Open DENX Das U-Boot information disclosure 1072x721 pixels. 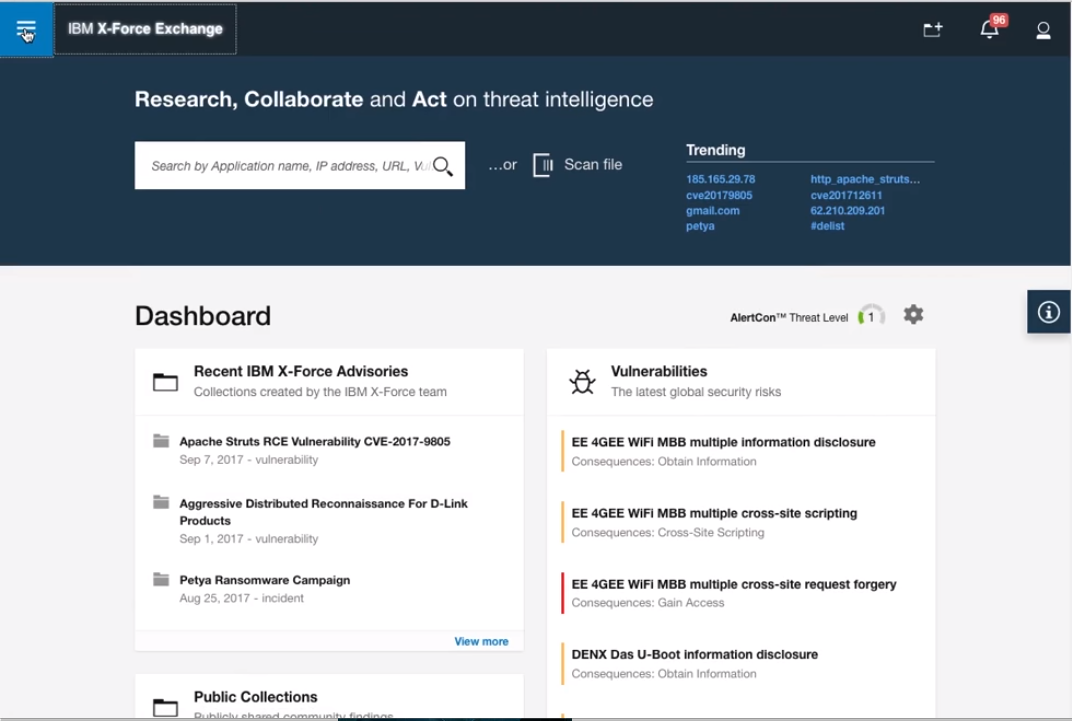694,655
